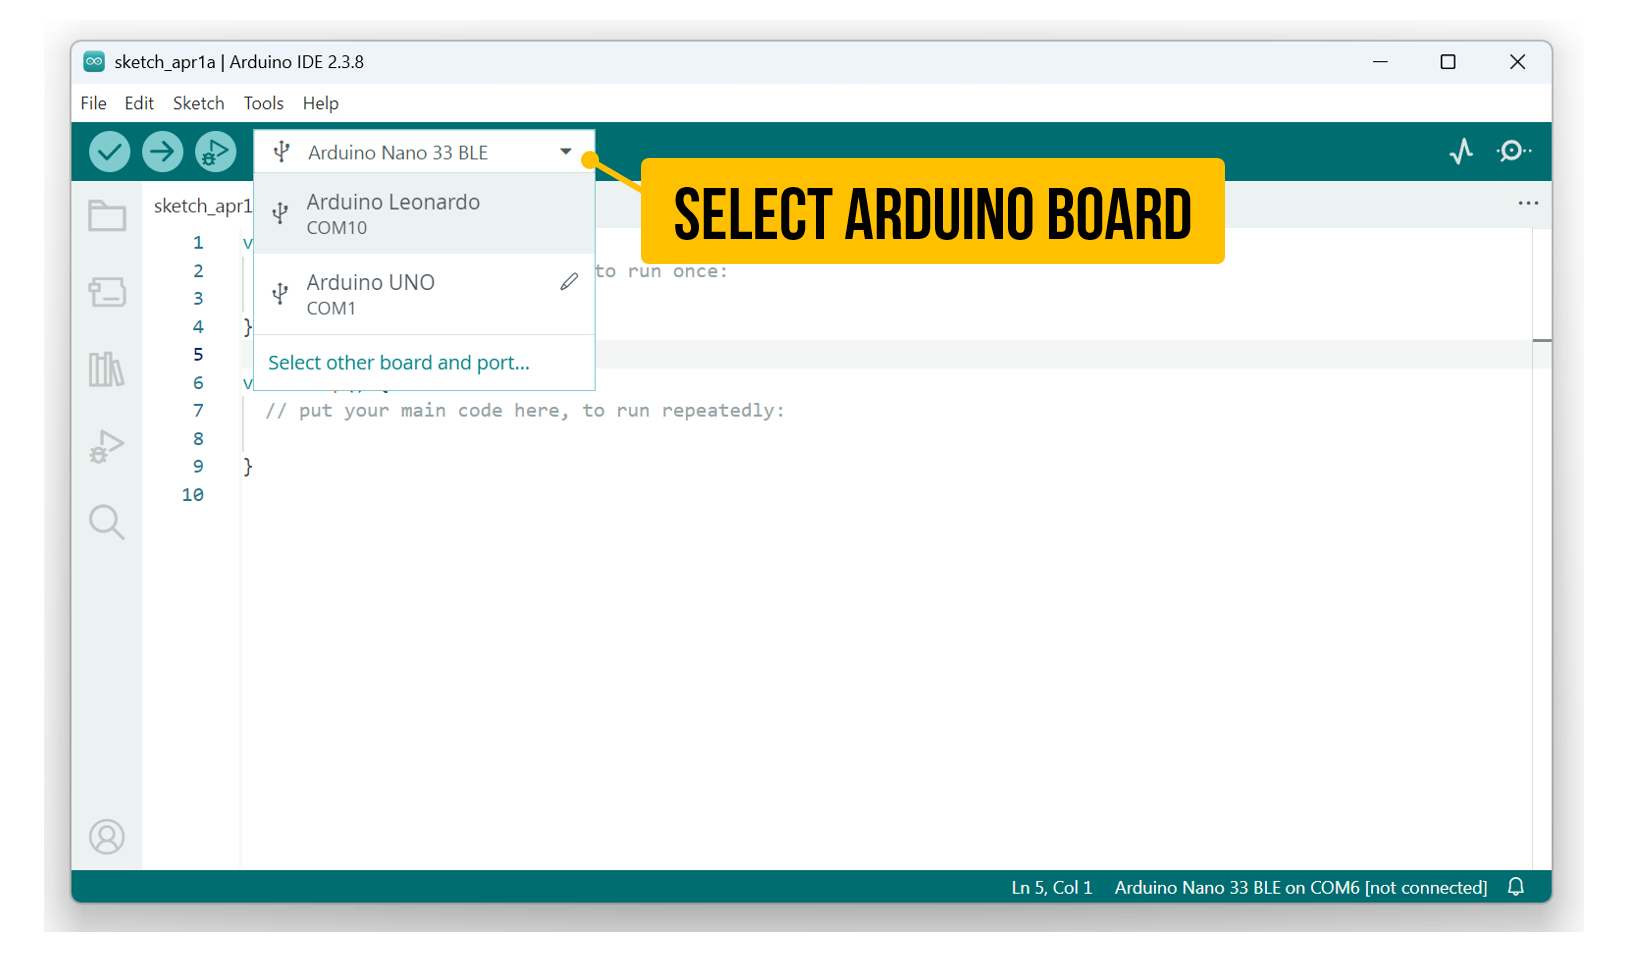Image resolution: width=1630 pixels, height=959 pixels.
Task: Open the Help menu
Action: pos(321,103)
